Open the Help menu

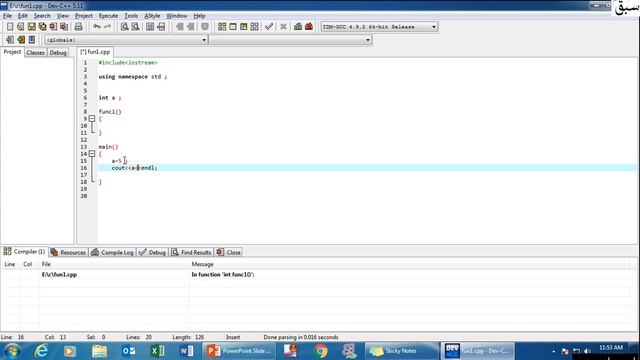pyautogui.click(x=199, y=16)
